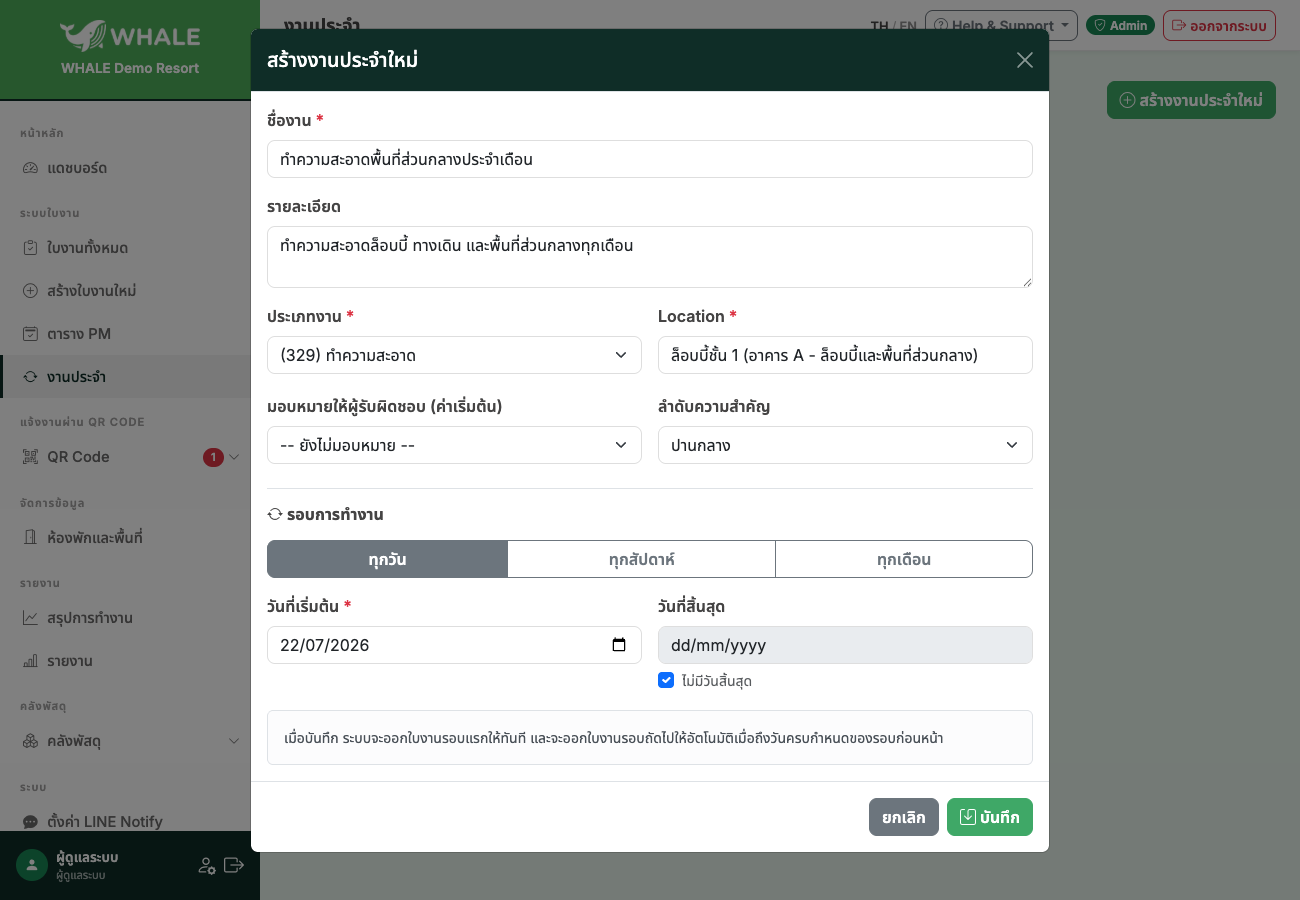Click the ชื่องาน text input field
The width and height of the screenshot is (1300, 900).
650,159
